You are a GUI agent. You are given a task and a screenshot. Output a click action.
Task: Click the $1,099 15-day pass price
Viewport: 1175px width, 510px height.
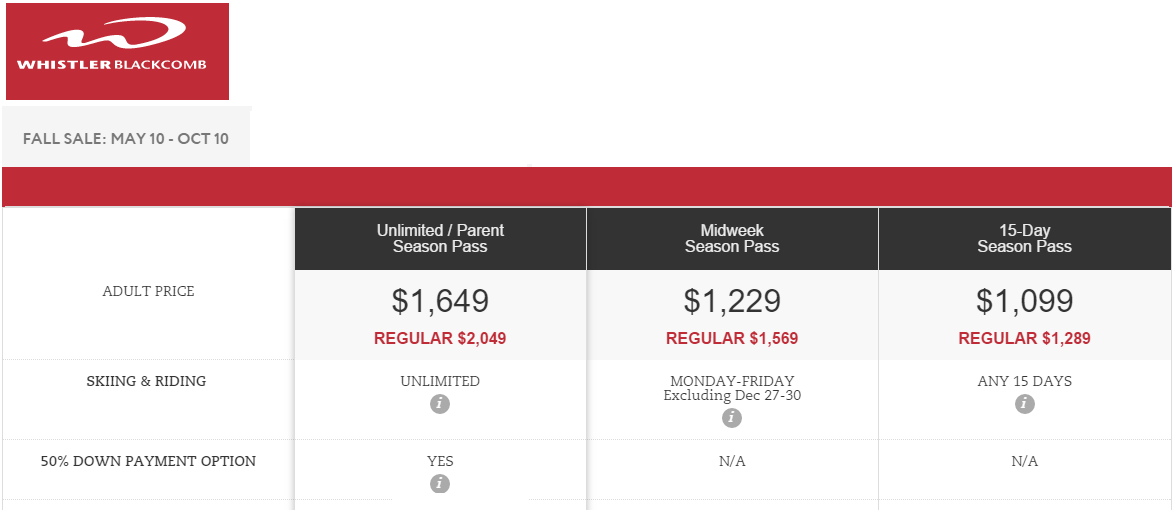coord(1024,301)
